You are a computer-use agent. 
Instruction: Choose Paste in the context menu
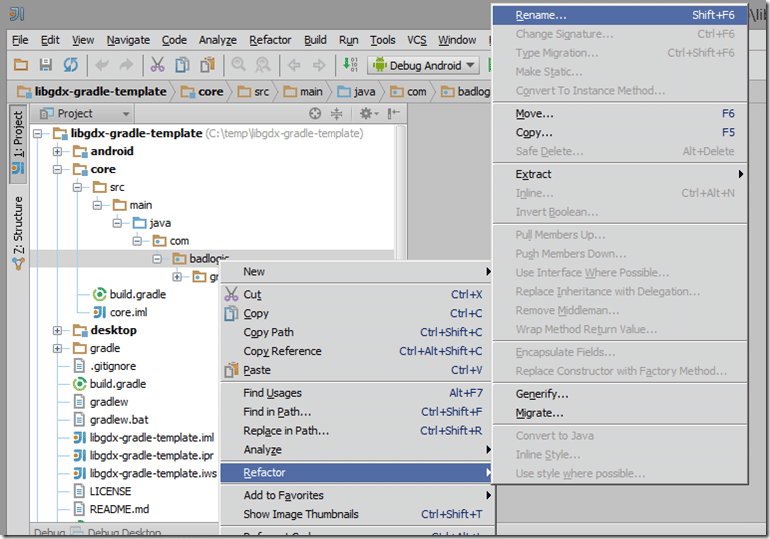[x=356, y=370]
